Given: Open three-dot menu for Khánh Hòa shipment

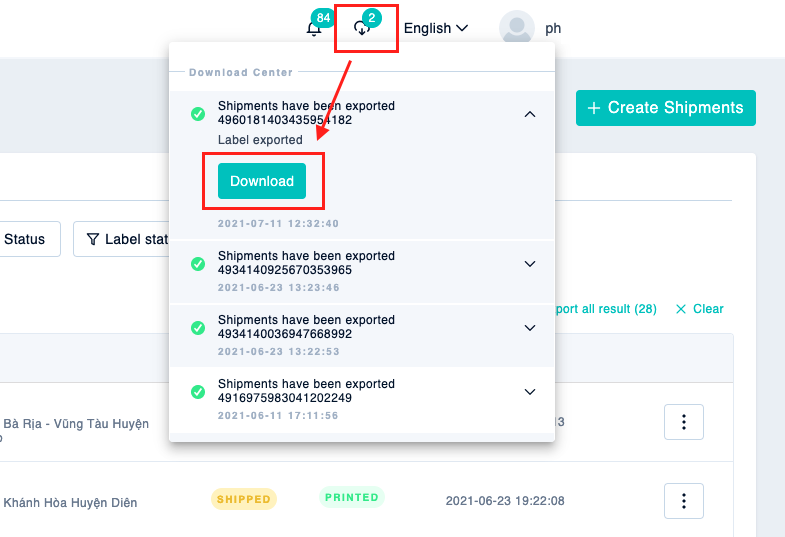Looking at the screenshot, I should tap(684, 501).
